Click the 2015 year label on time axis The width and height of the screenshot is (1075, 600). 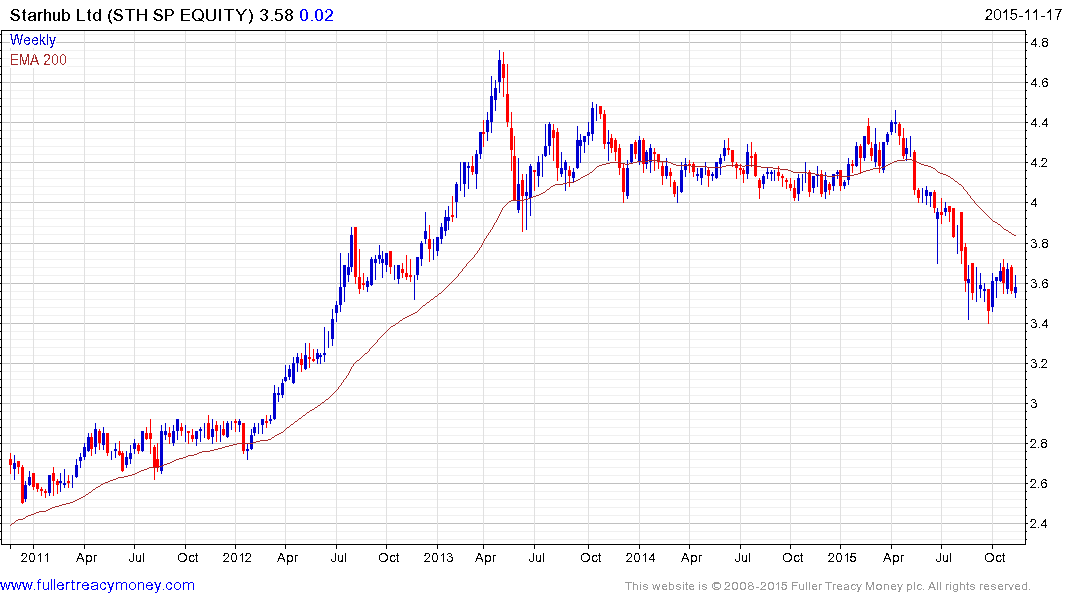[842, 557]
